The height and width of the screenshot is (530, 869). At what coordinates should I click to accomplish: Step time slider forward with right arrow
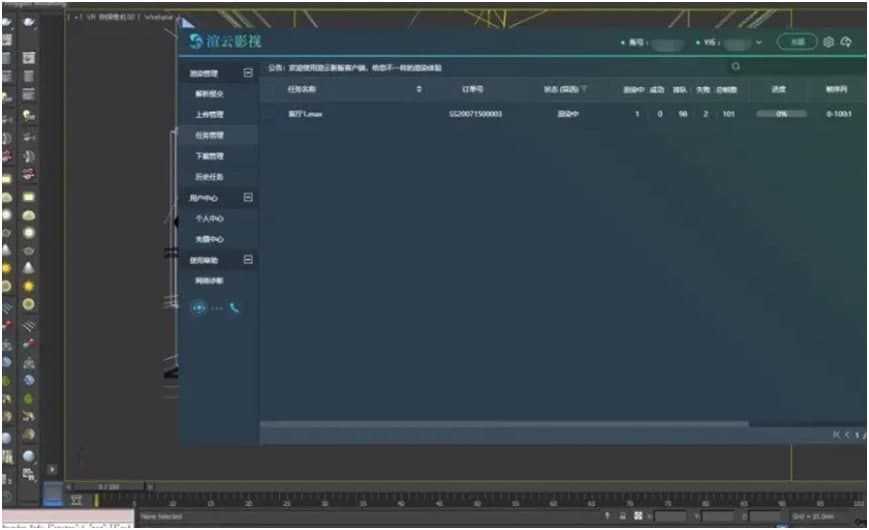149,487
